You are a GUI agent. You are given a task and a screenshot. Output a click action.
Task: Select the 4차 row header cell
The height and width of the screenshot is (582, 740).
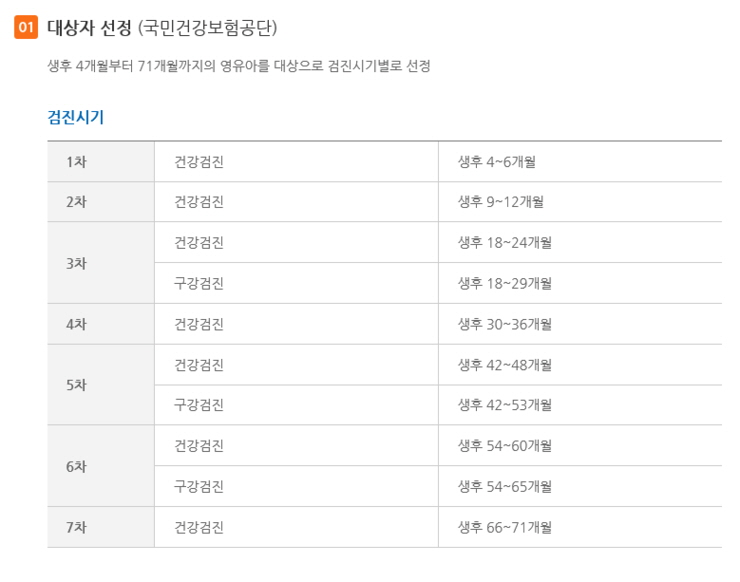[77, 324]
